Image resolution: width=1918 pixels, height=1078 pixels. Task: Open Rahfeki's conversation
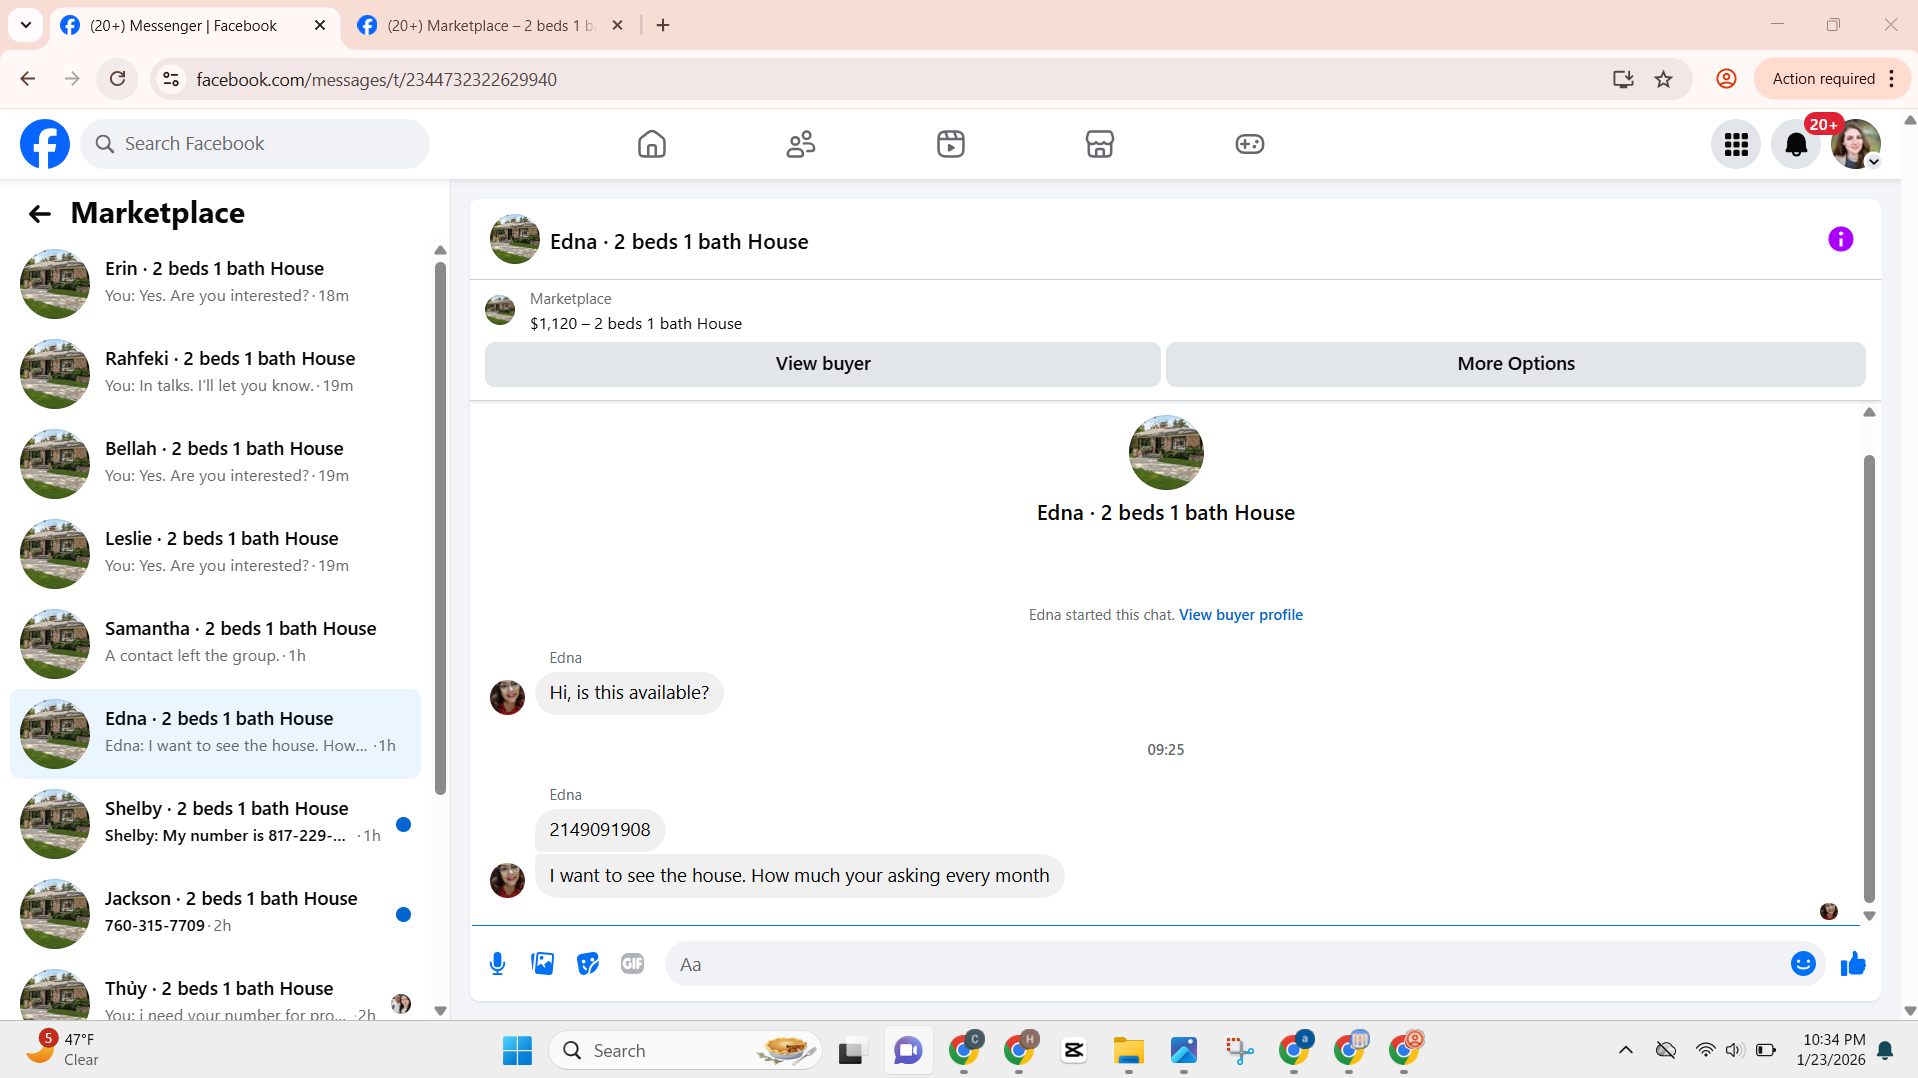pos(215,374)
